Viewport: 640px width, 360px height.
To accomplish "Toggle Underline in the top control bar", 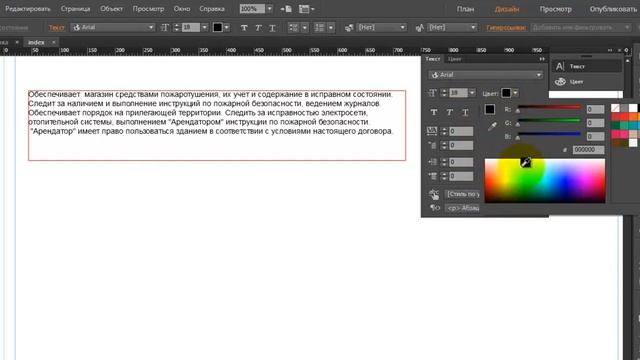I will pyautogui.click(x=272, y=28).
